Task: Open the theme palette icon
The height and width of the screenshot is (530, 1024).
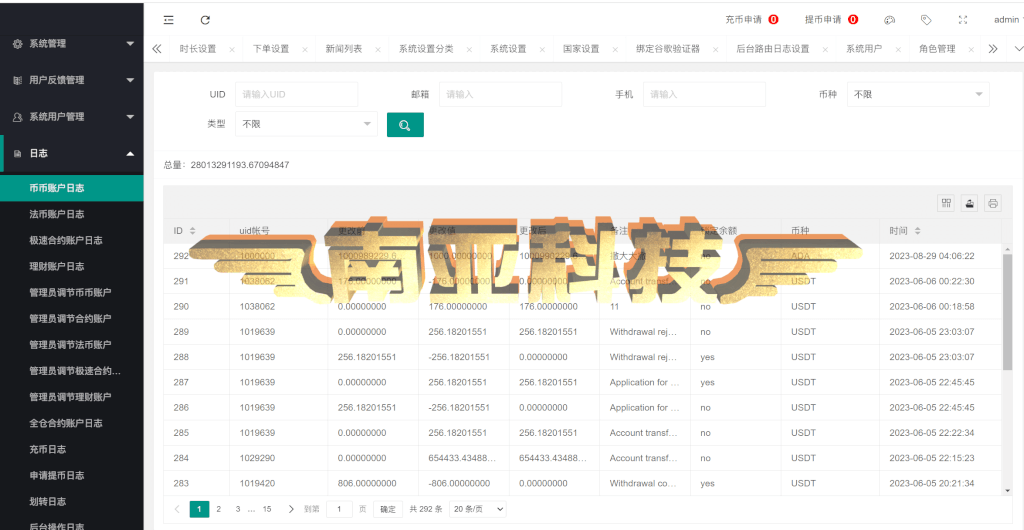Action: click(x=889, y=20)
